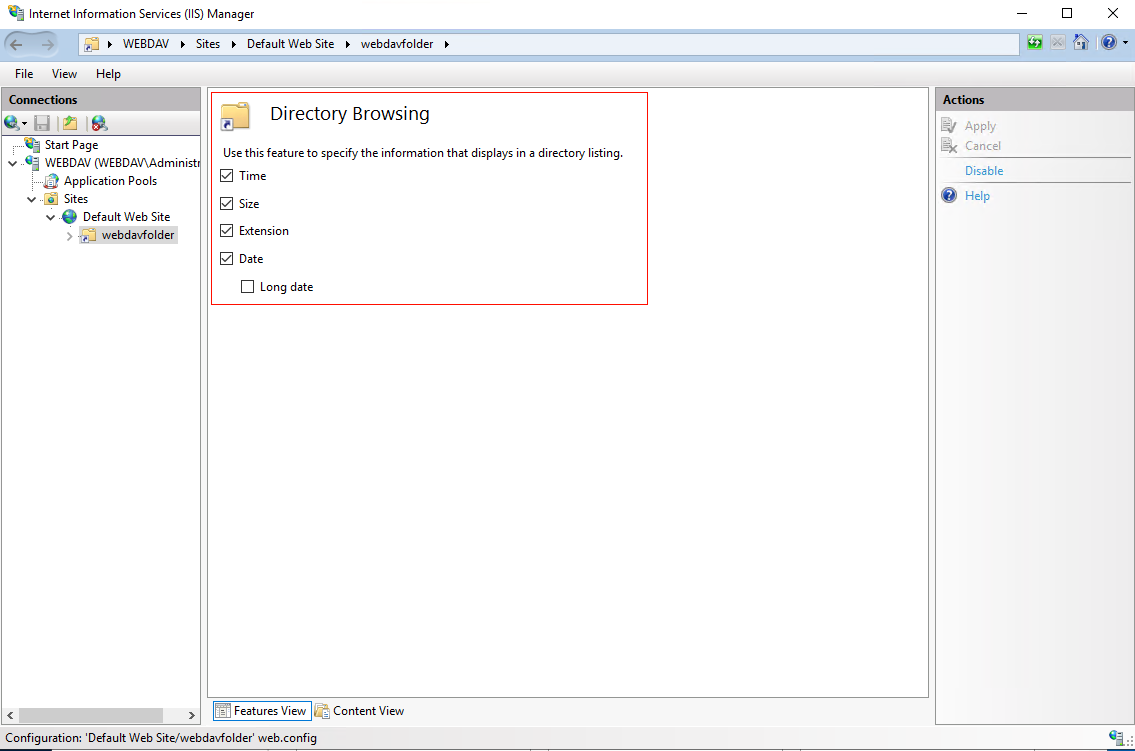The height and width of the screenshot is (751, 1135).
Task: Uncheck the Date checkbox
Action: click(227, 258)
